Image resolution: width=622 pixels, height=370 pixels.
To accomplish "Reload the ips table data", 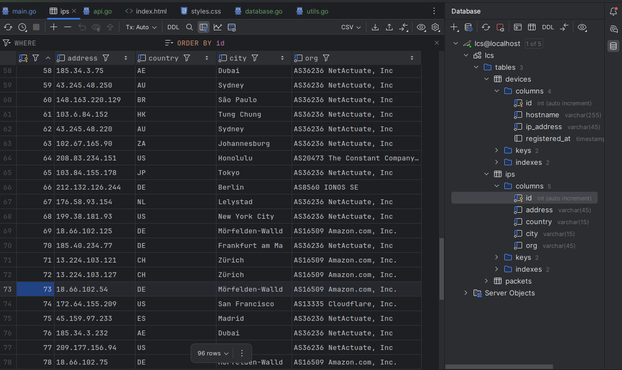I will (8, 27).
